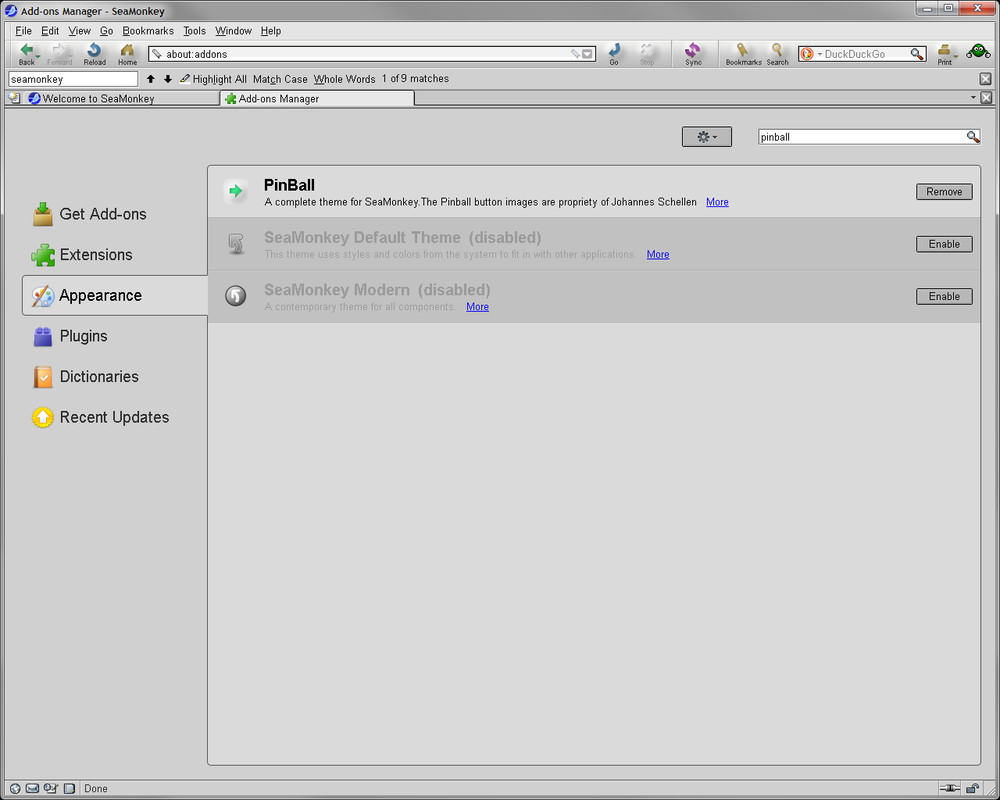The height and width of the screenshot is (800, 1000).
Task: Close the current tab using the tab bar X
Action: click(986, 98)
